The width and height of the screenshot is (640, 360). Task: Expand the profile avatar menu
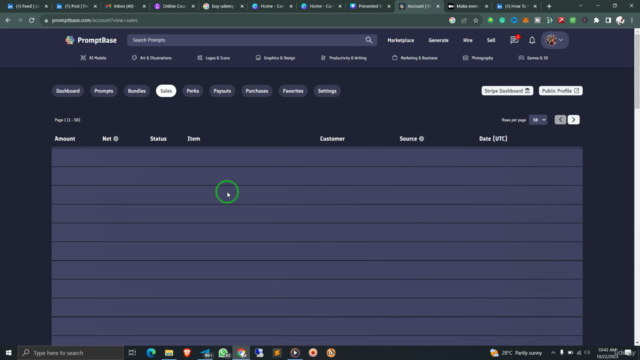pos(554,40)
